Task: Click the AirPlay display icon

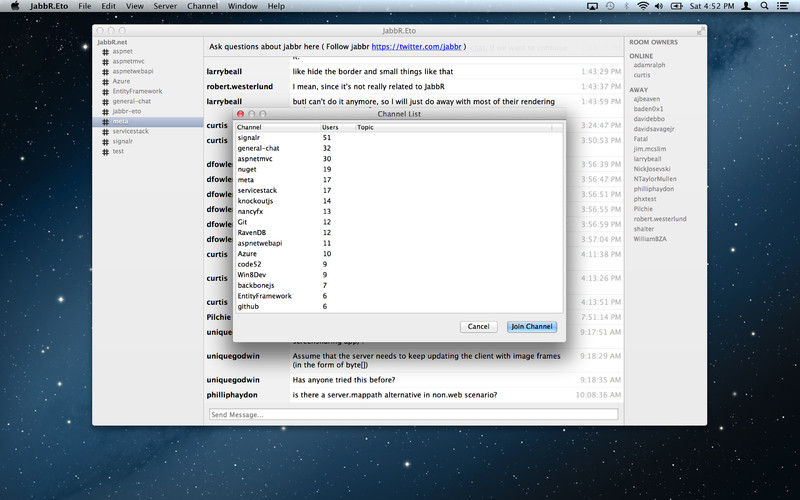Action: coord(592,6)
